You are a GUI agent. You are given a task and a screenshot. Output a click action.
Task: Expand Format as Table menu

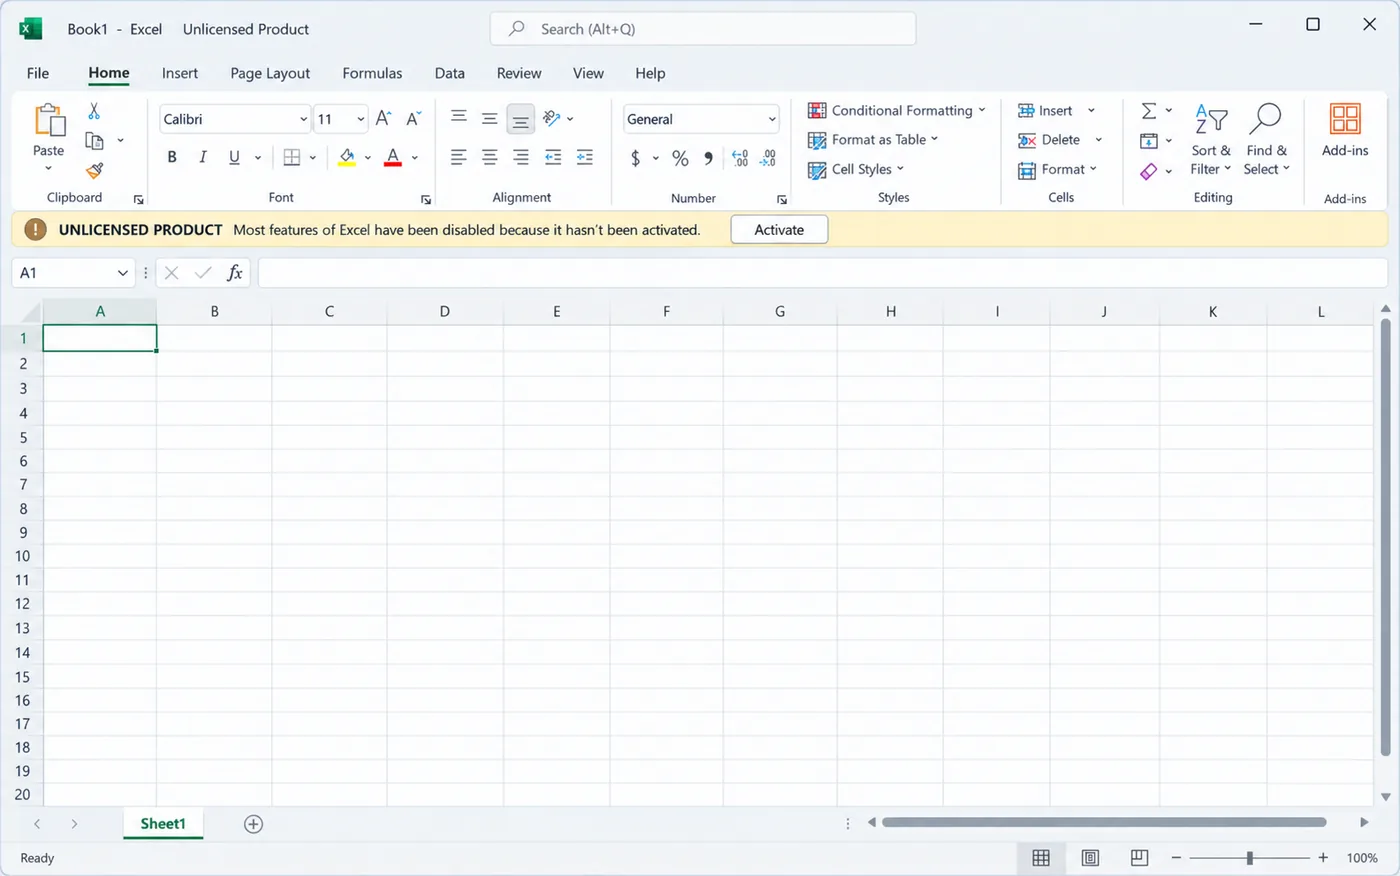coord(873,139)
